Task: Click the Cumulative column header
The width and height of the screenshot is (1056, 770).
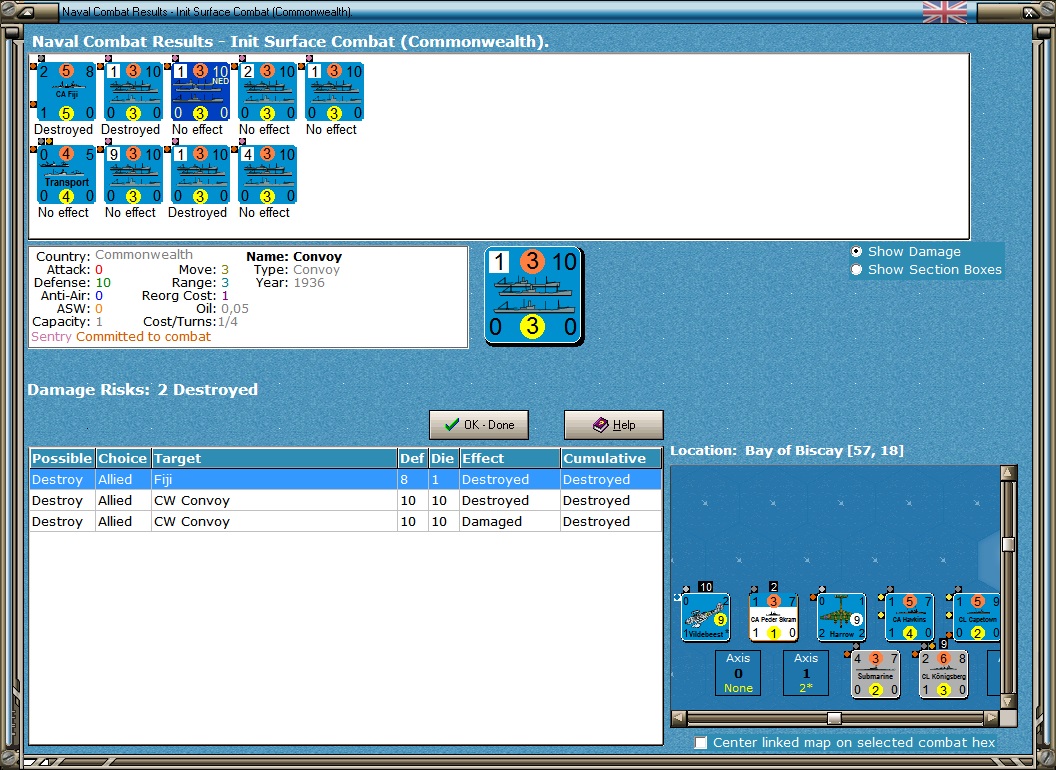Action: click(x=611, y=458)
